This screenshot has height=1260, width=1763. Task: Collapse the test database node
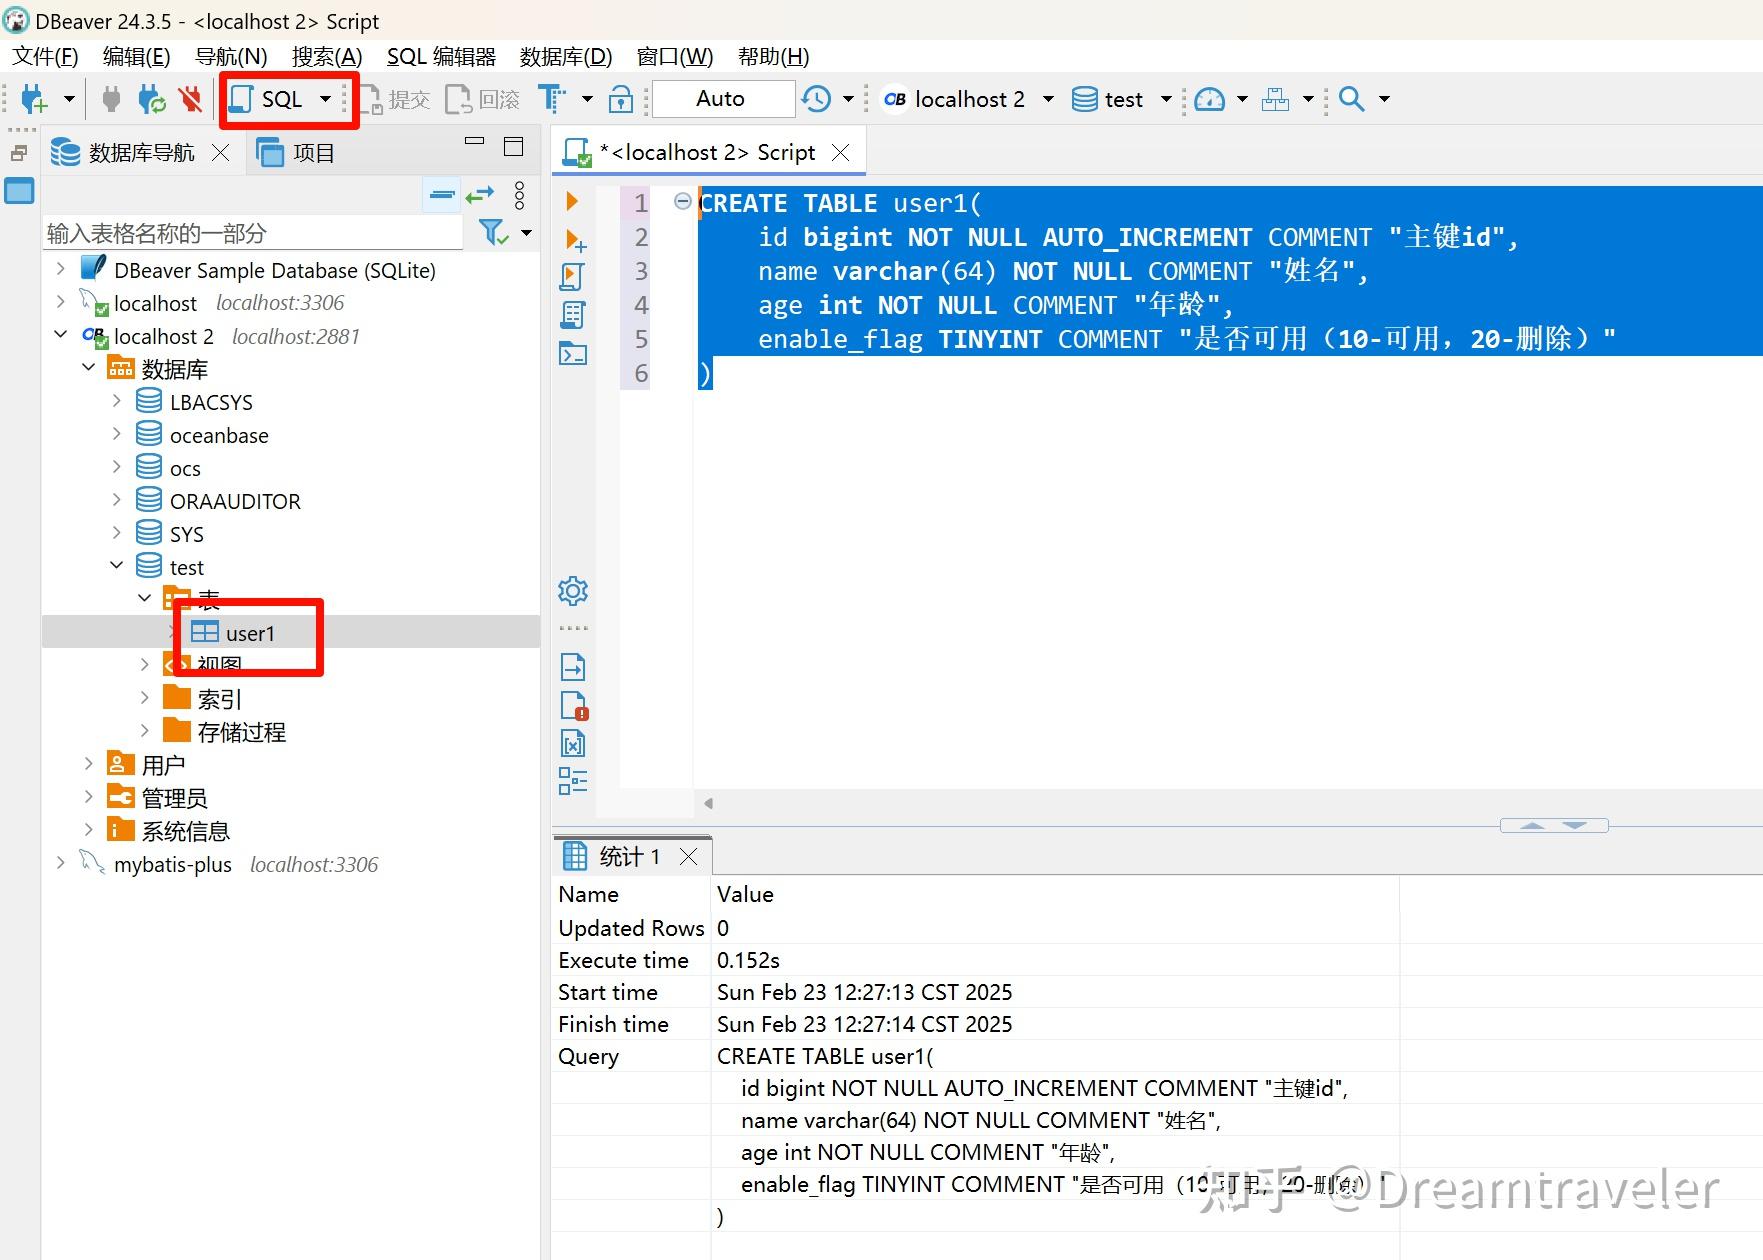(x=116, y=565)
